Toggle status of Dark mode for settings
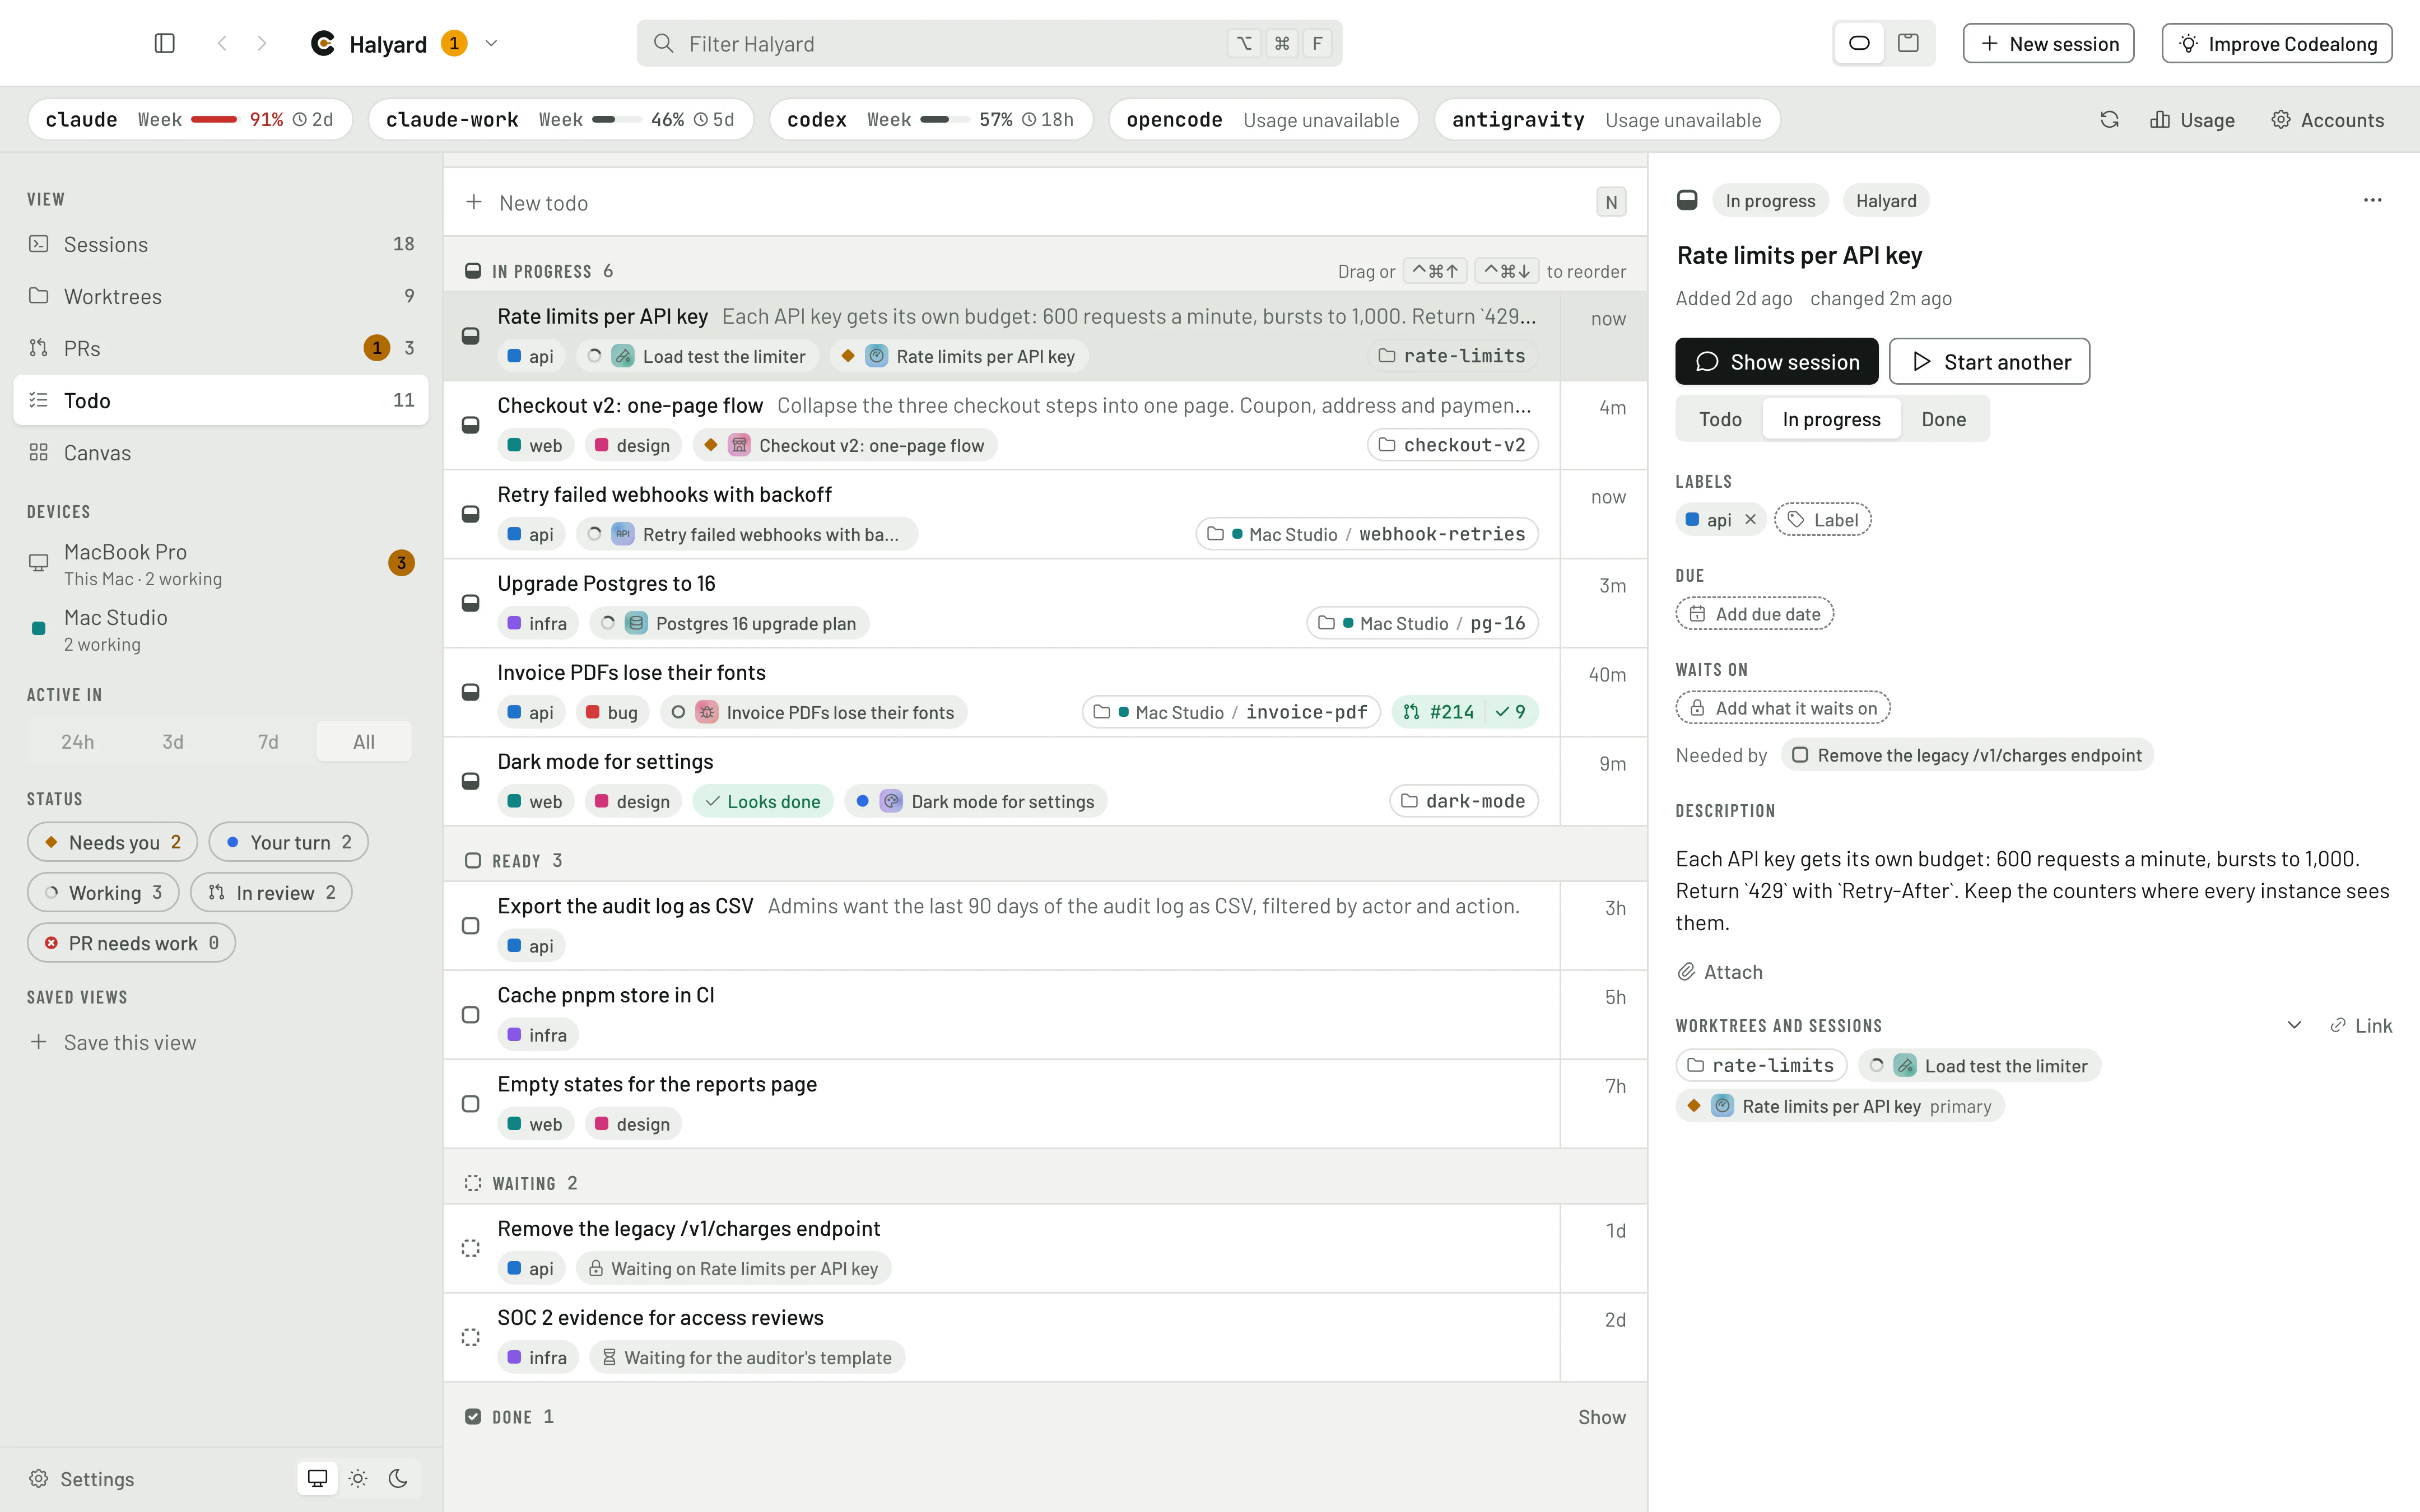Image resolution: width=2420 pixels, height=1512 pixels. (x=470, y=781)
